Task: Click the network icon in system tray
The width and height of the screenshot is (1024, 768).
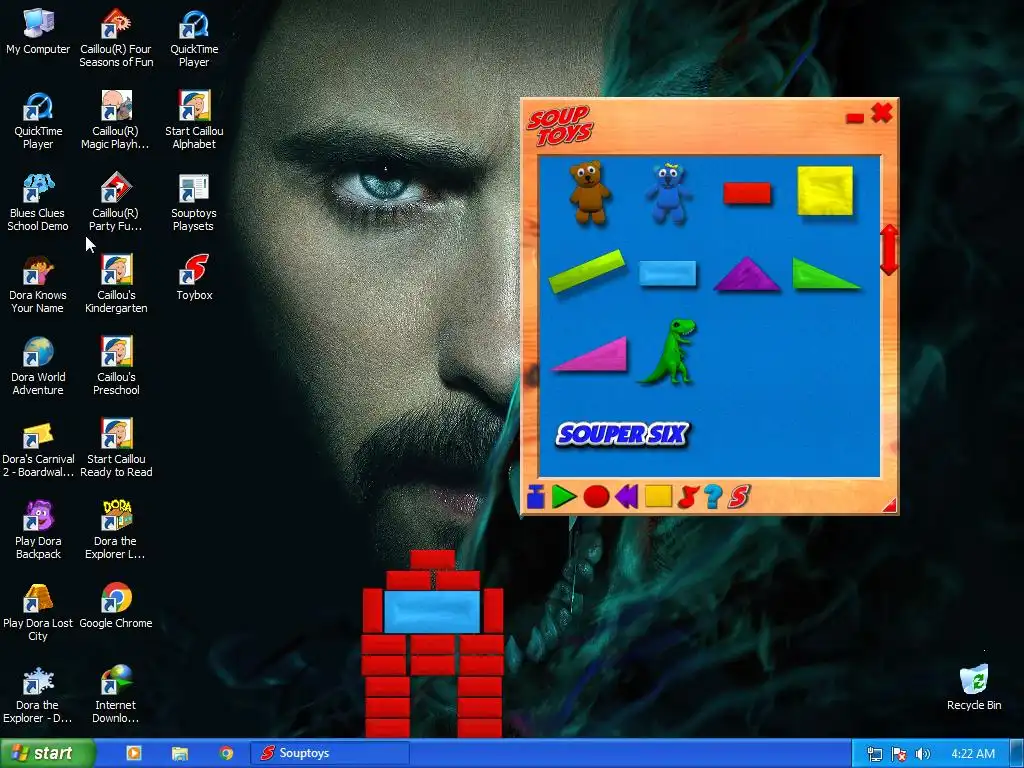Action: pyautogui.click(x=874, y=754)
